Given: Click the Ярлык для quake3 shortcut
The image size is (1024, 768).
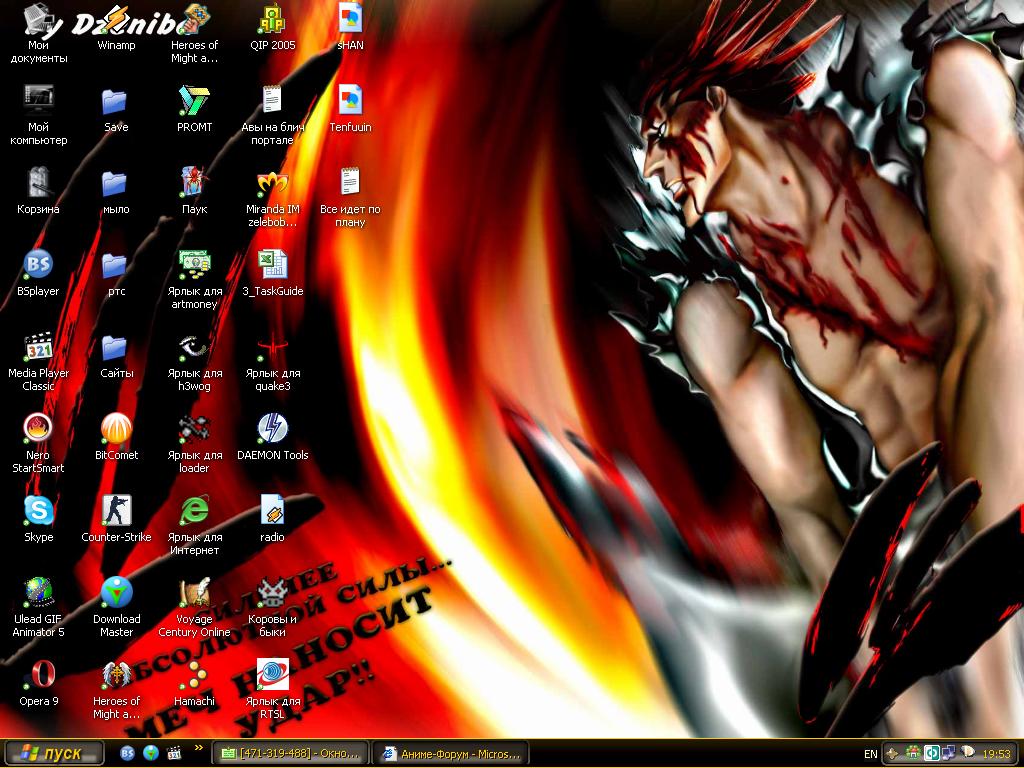Looking at the screenshot, I should click(272, 362).
